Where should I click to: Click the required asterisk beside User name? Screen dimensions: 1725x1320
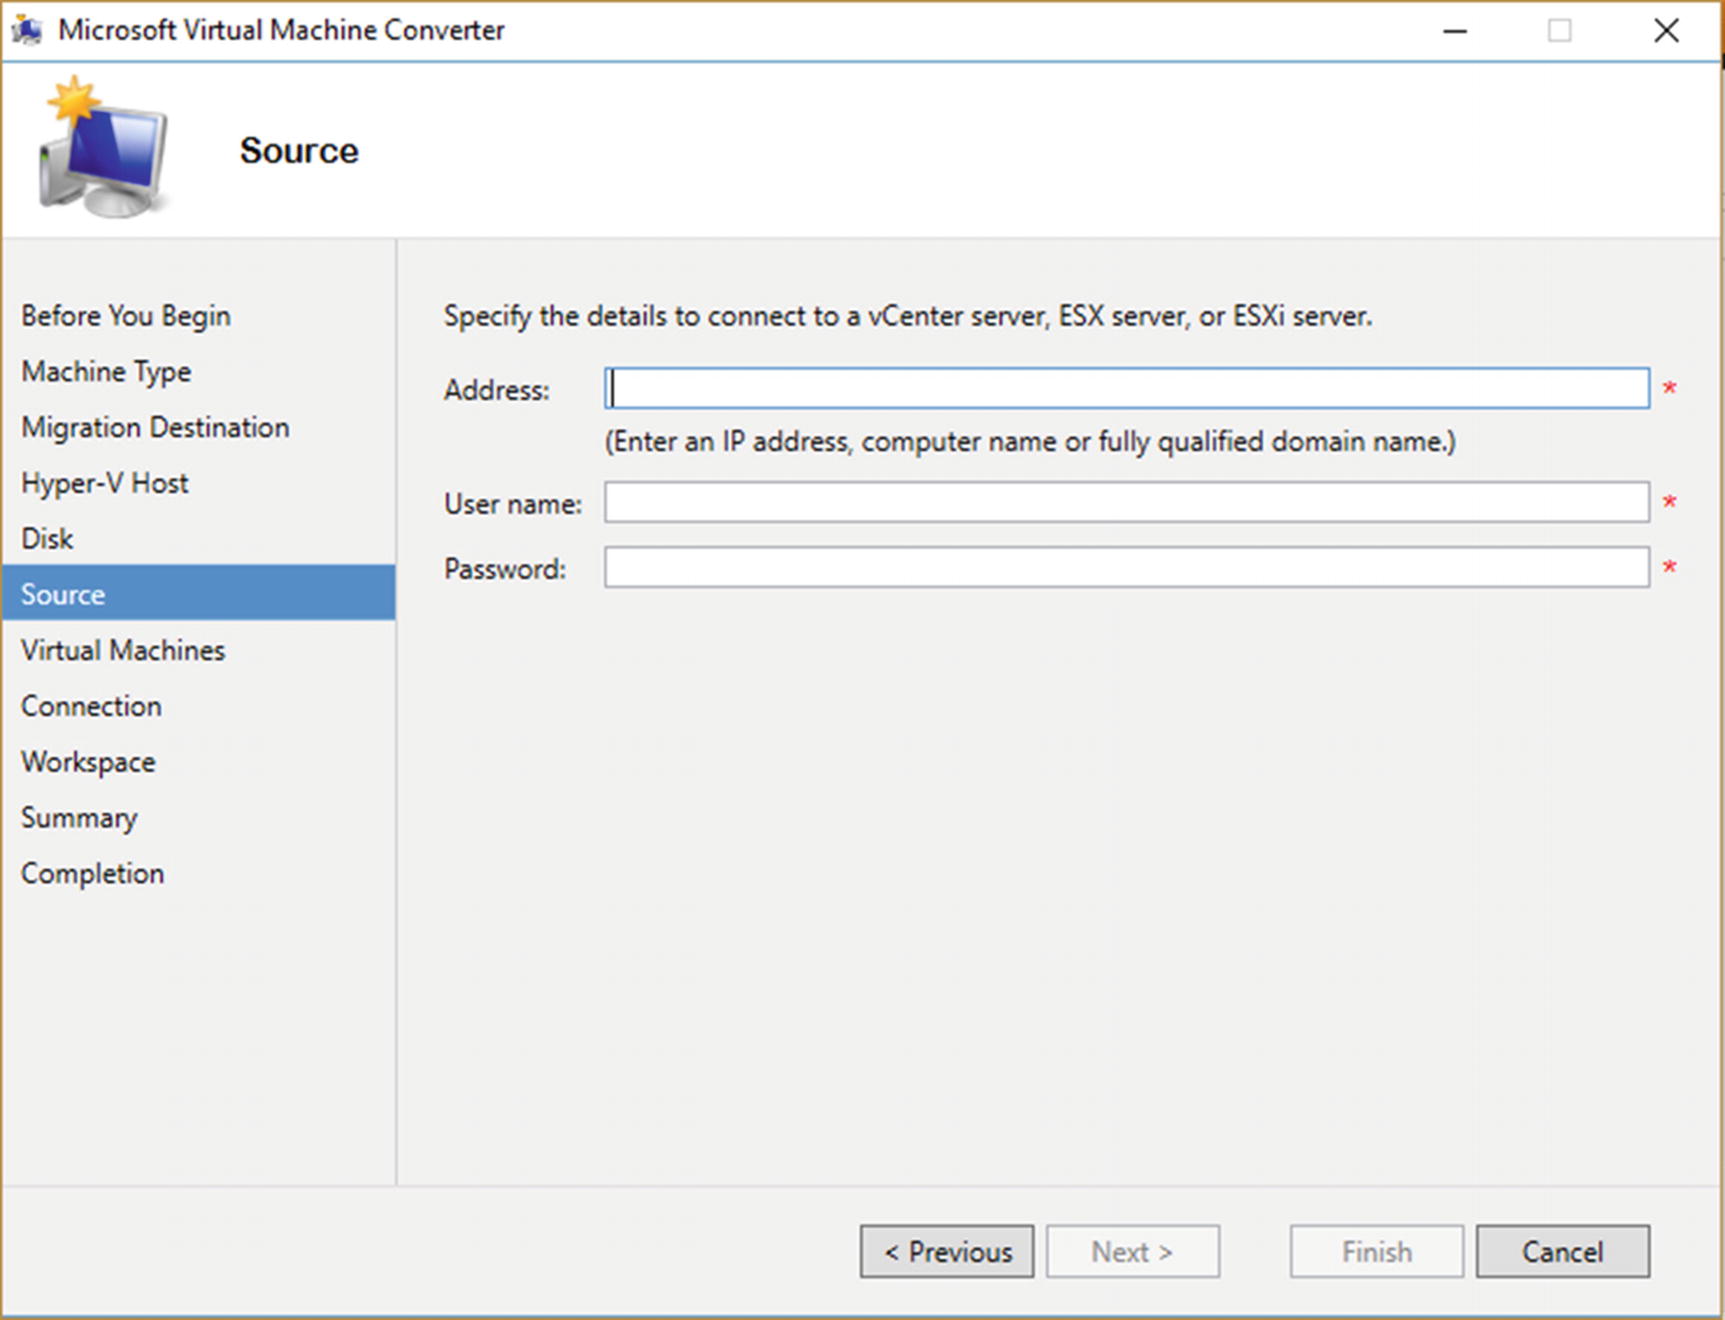(1669, 502)
